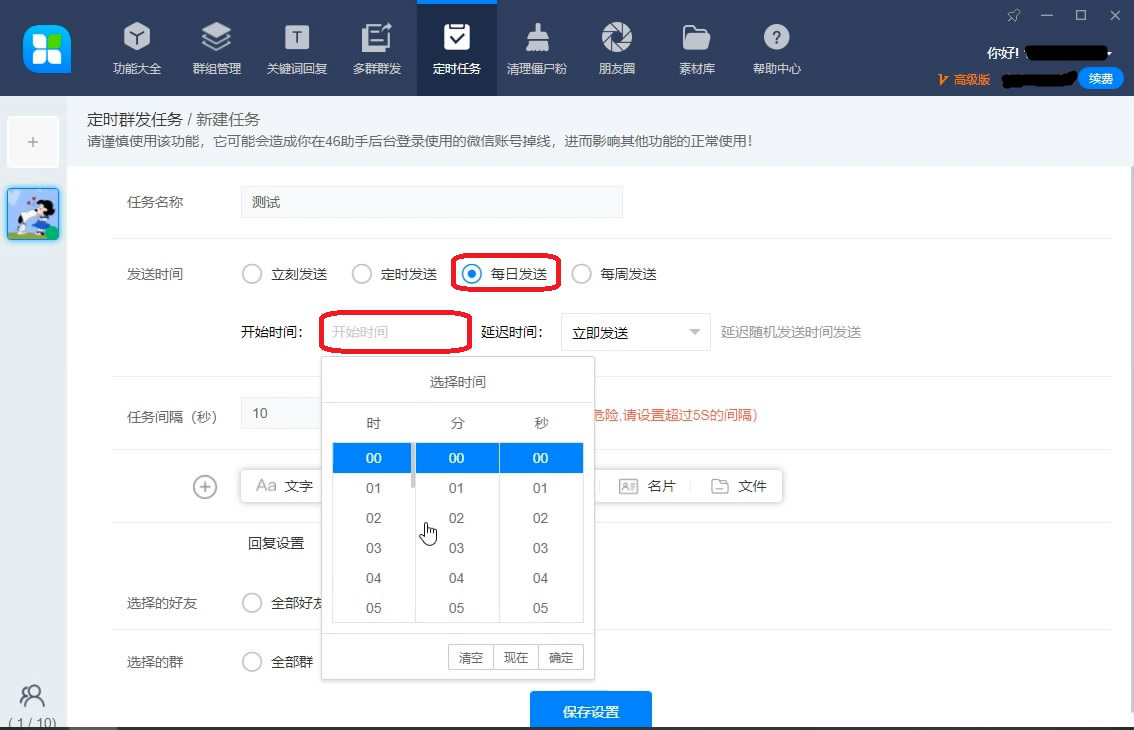Viewport: 1134px width, 730px height.
Task: Open the 帮助中心 help icon
Action: [x=776, y=47]
